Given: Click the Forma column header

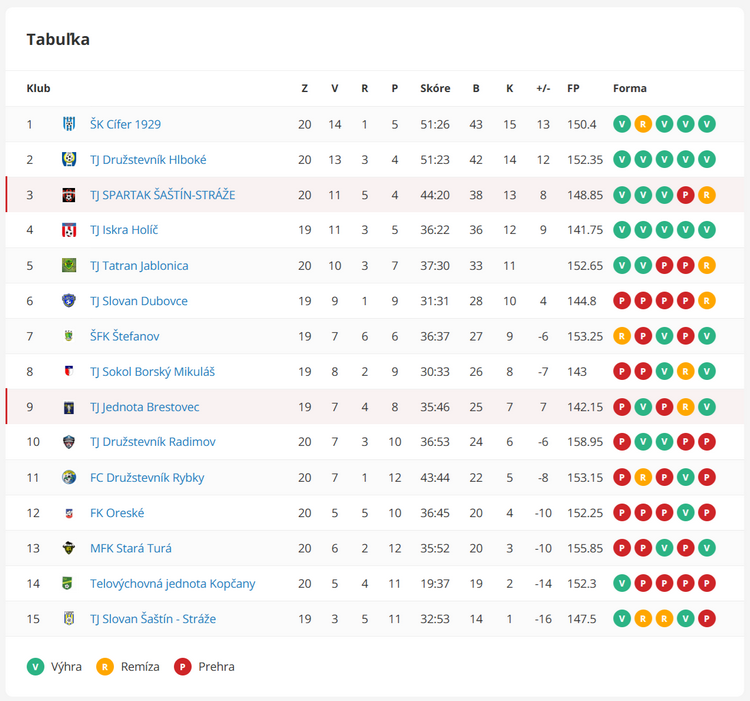Looking at the screenshot, I should tap(629, 88).
